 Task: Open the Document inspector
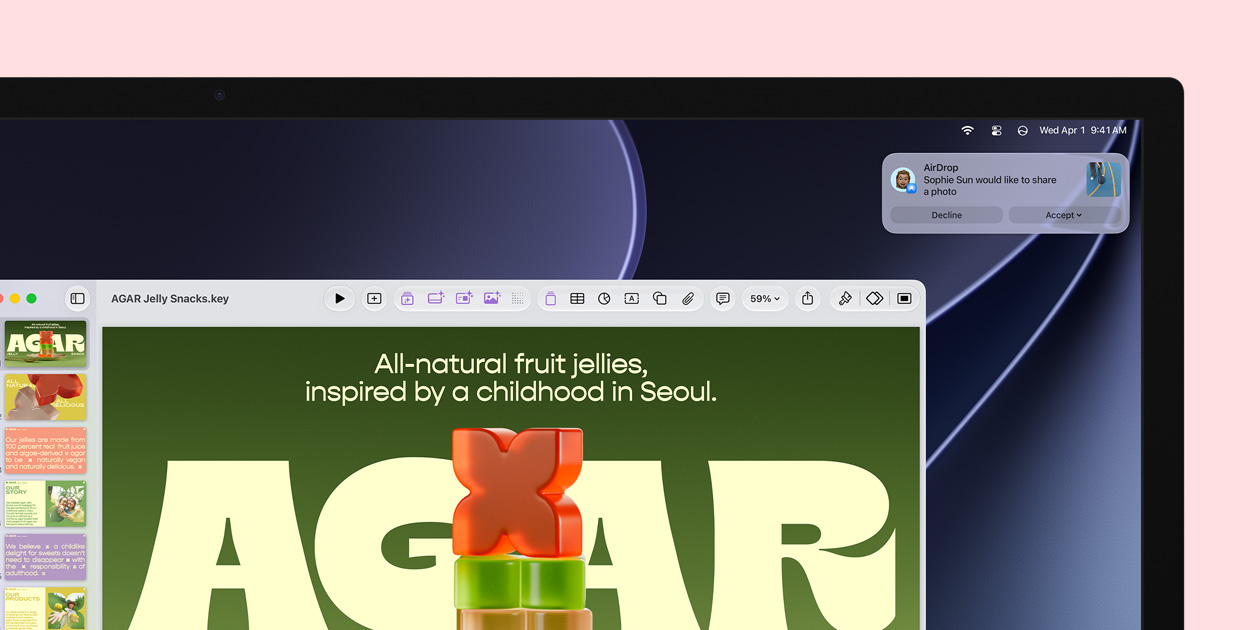(904, 299)
